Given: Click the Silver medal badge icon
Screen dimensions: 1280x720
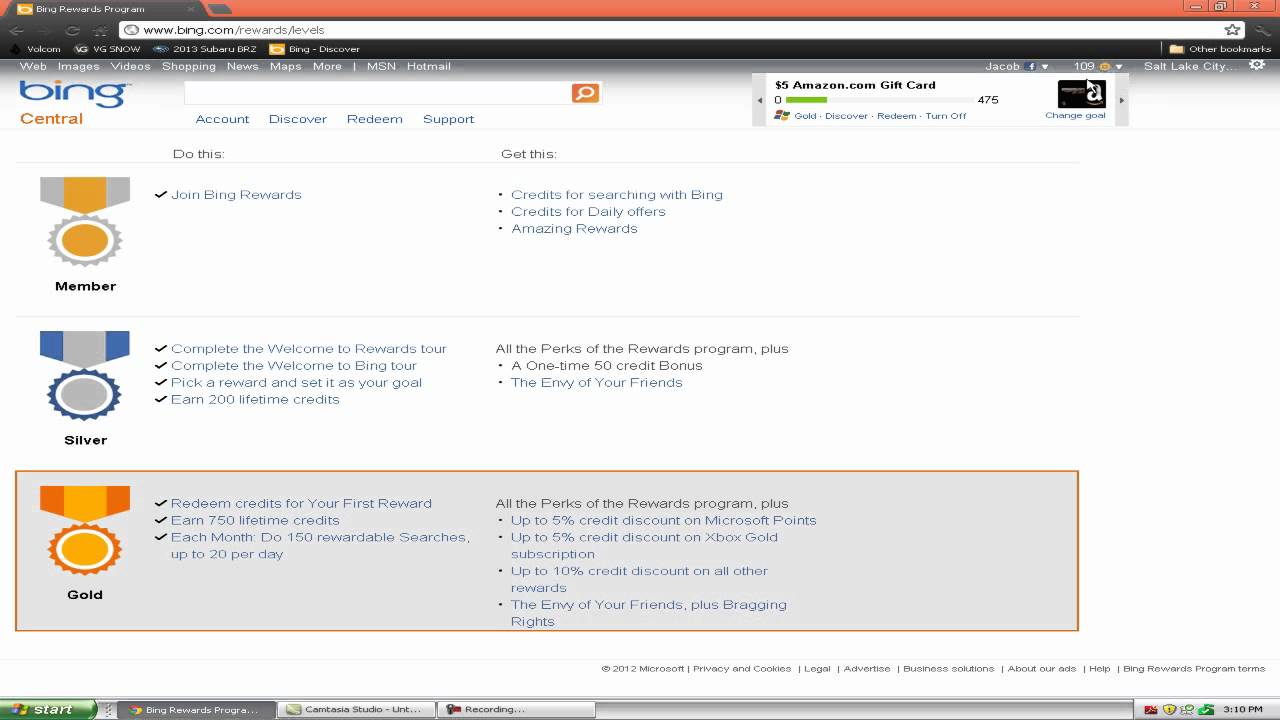Looking at the screenshot, I should click(85, 377).
